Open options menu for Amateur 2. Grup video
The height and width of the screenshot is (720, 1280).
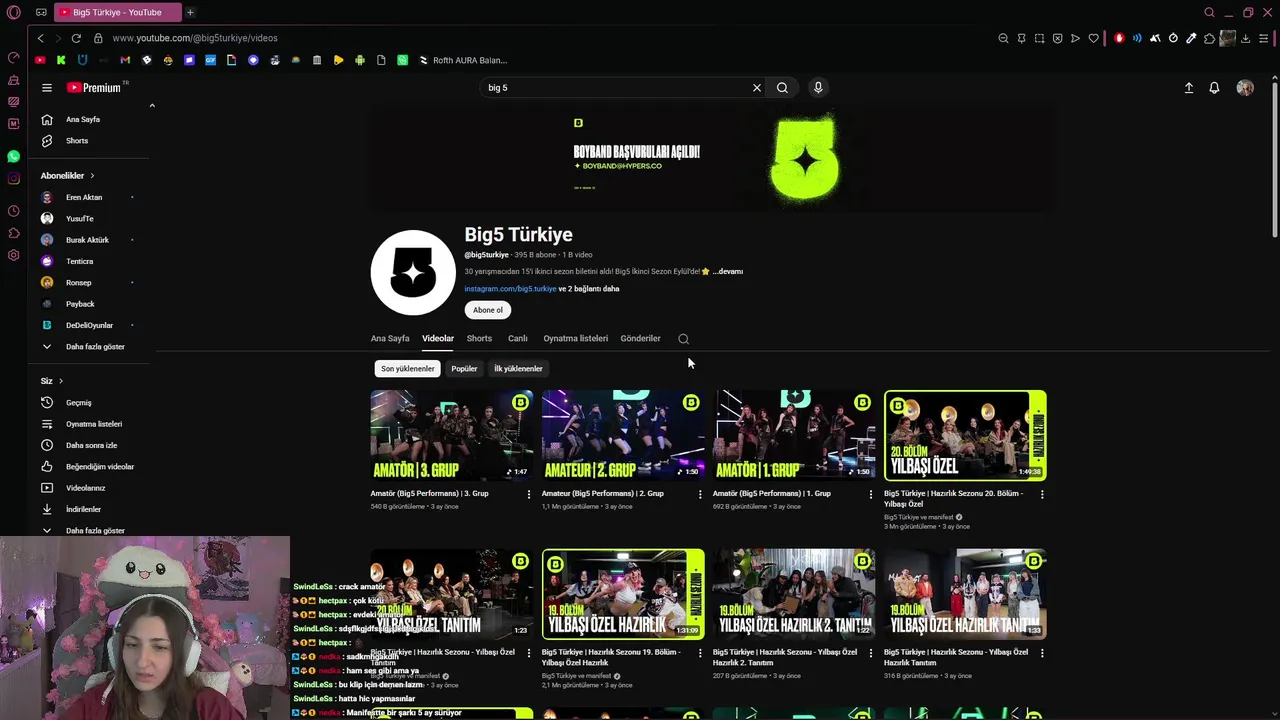point(700,494)
